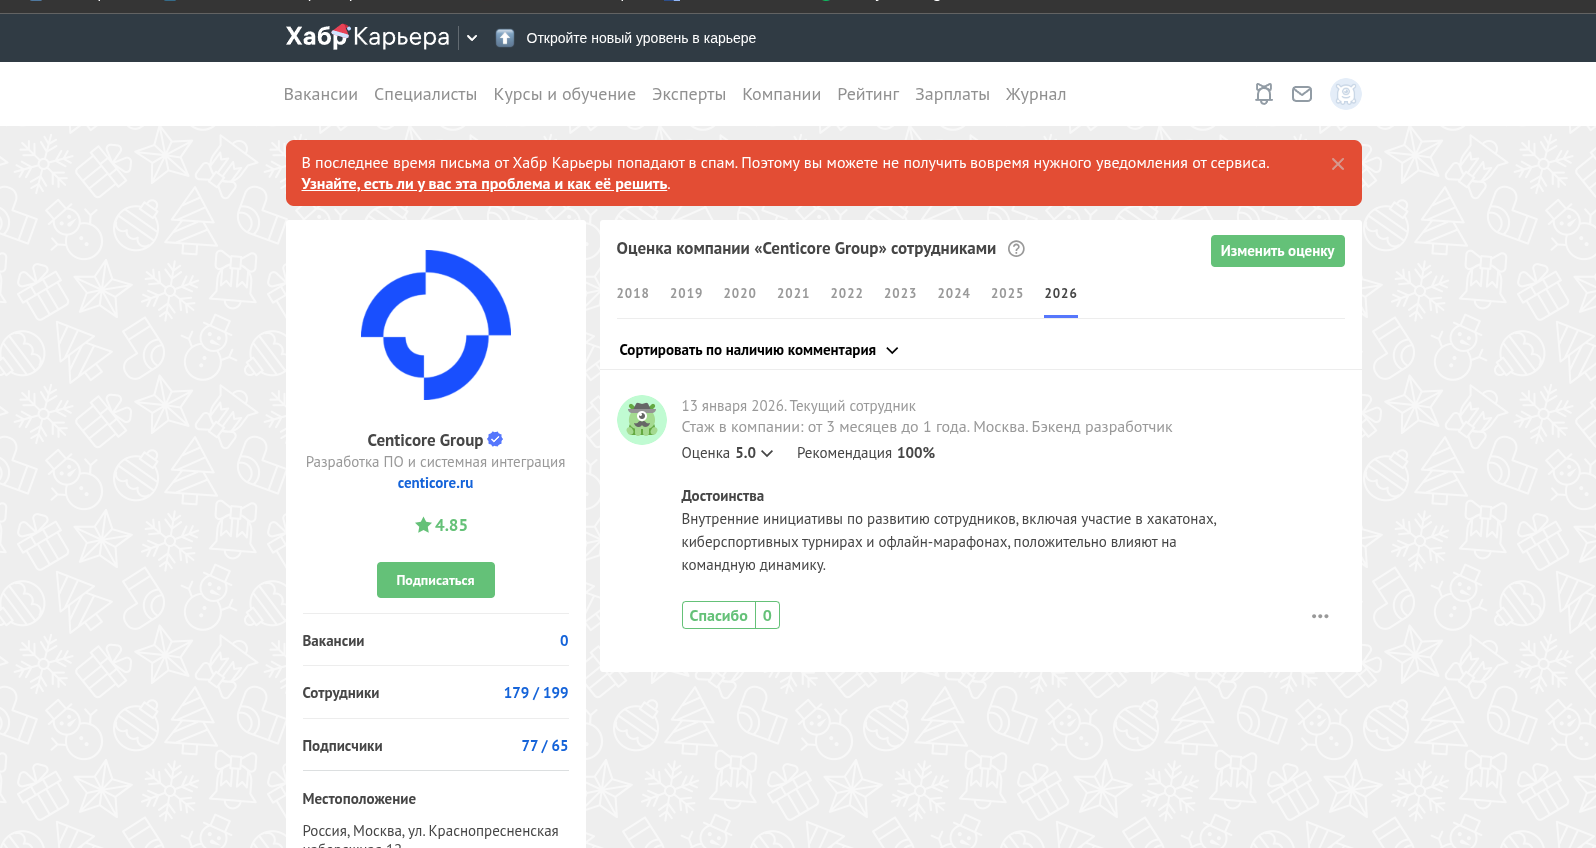This screenshot has height=848, width=1596.
Task: Switch to the 2019 year tab
Action: [x=686, y=293]
